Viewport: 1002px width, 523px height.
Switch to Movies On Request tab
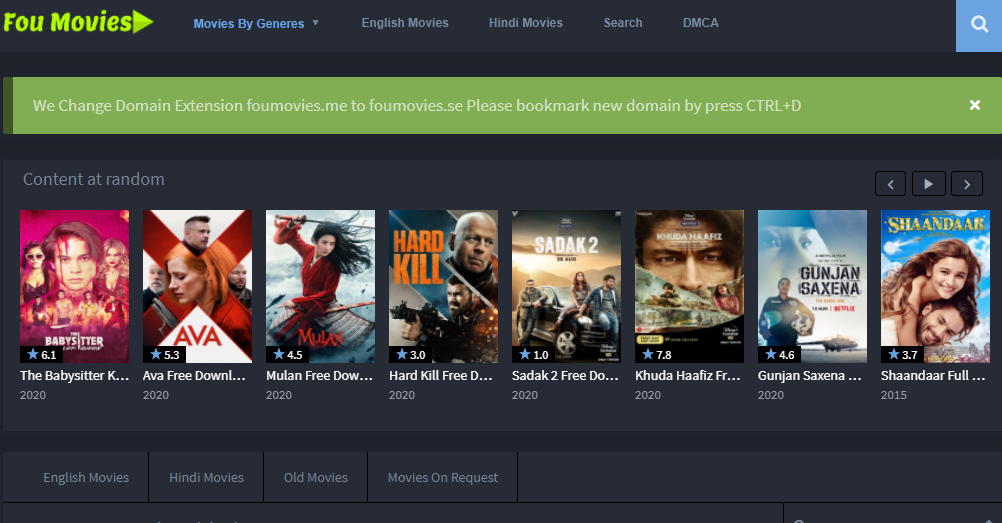pyautogui.click(x=443, y=478)
